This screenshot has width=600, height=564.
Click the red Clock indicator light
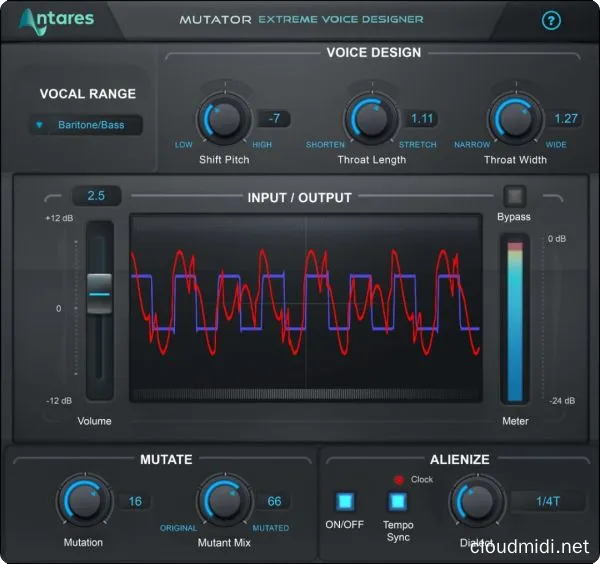click(399, 479)
